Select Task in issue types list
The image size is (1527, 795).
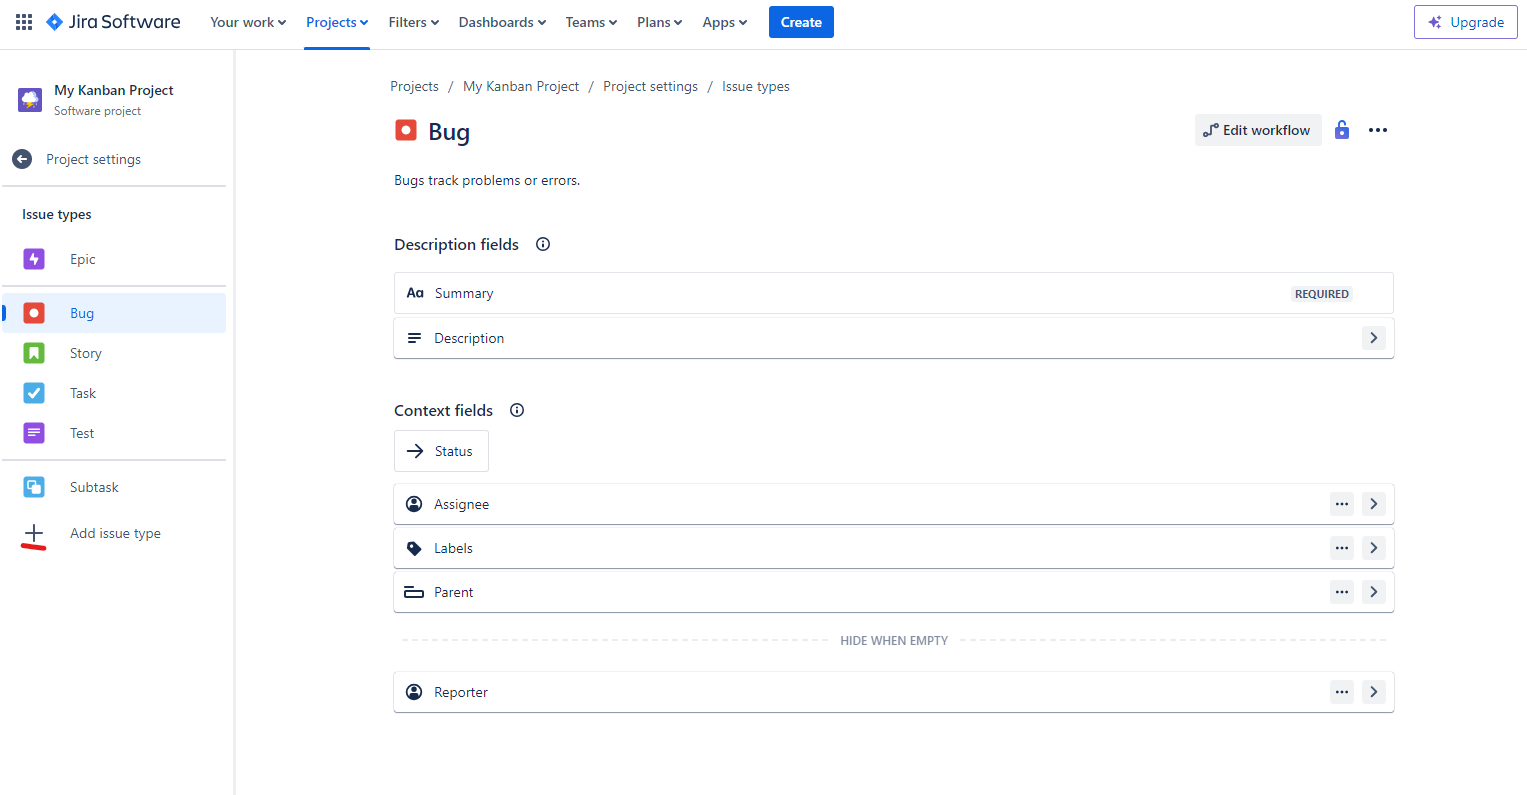(114, 393)
